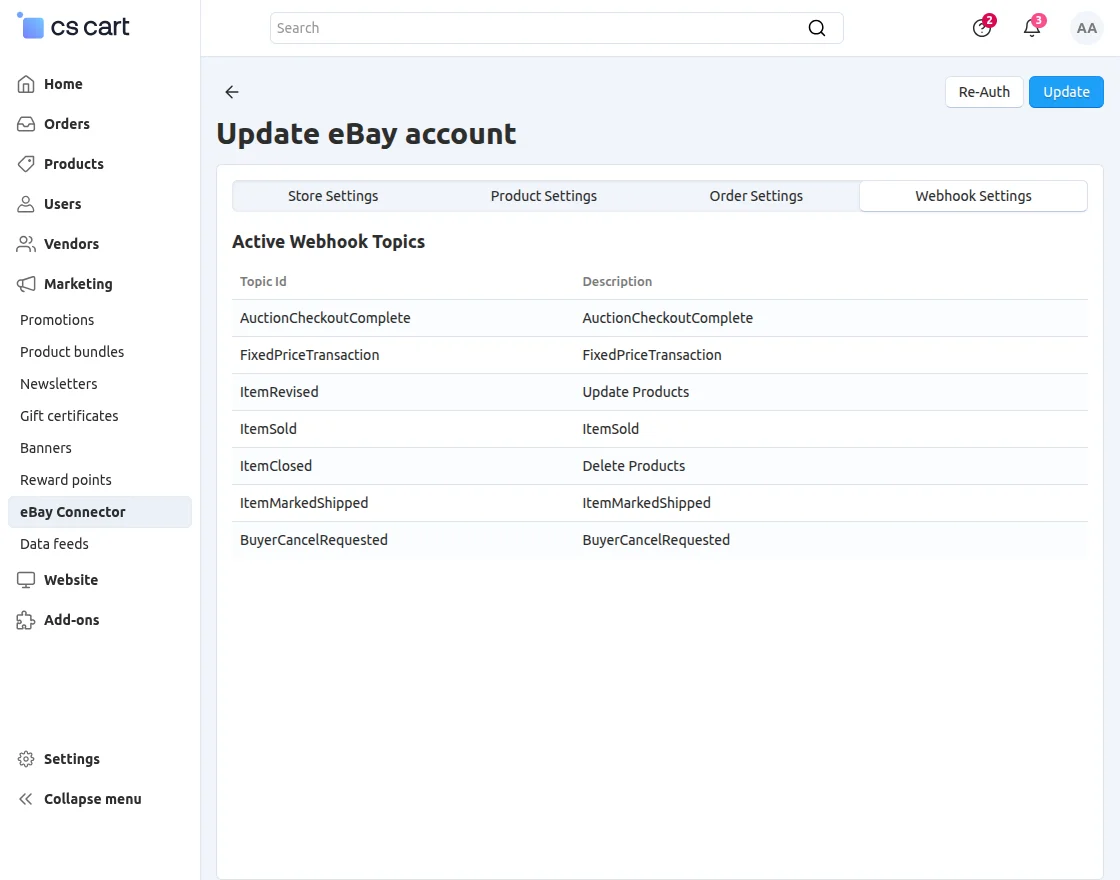Click the Active Webhook Topics heading
The image size is (1120, 880).
329,242
